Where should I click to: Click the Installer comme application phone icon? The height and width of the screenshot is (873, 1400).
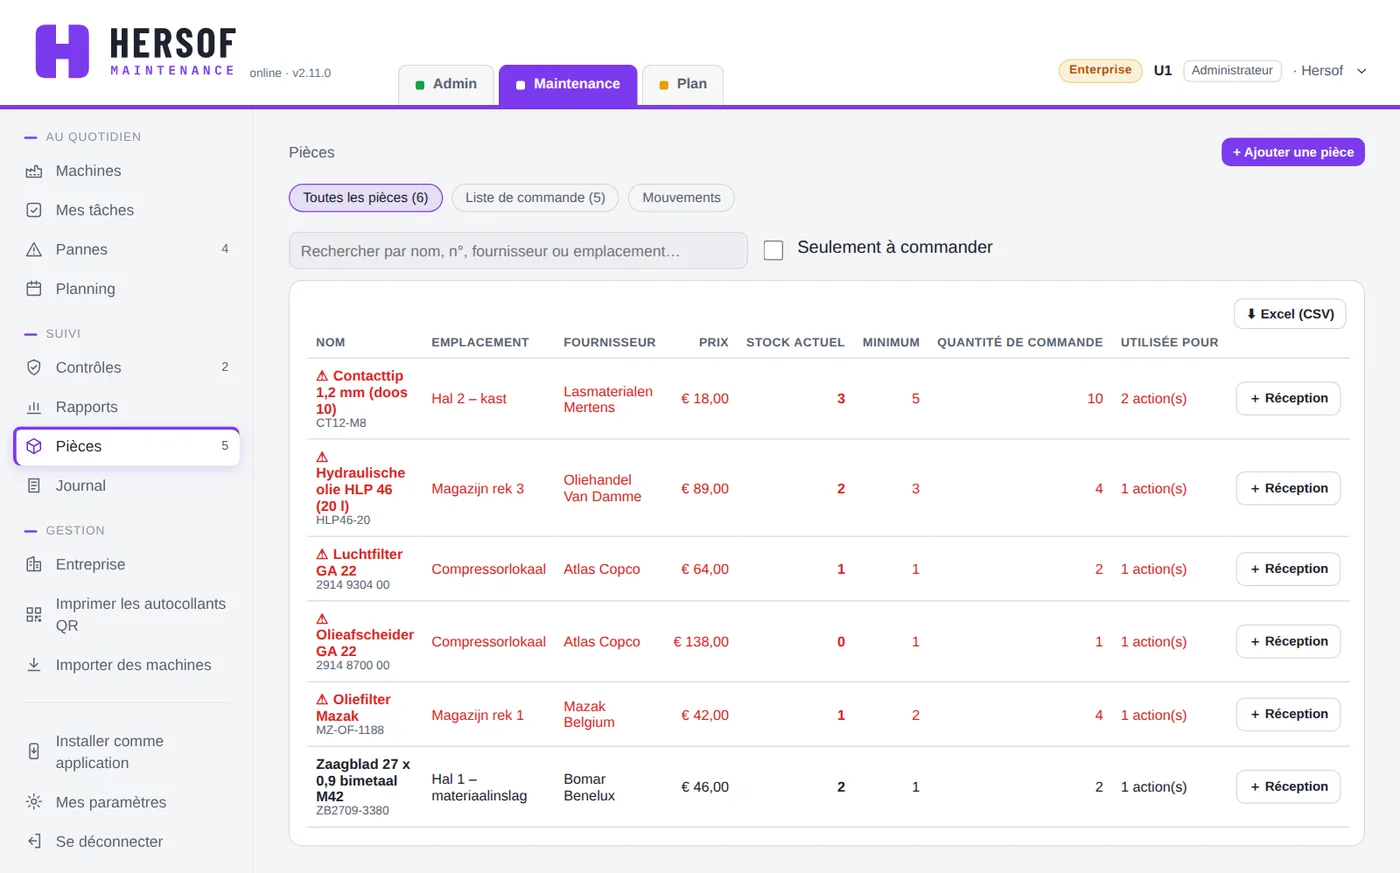pos(34,752)
